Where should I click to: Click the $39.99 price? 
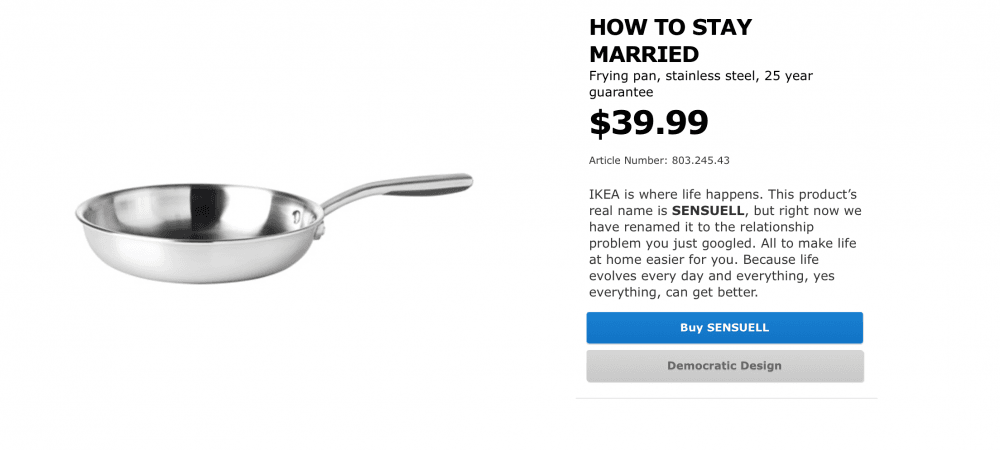coord(648,122)
